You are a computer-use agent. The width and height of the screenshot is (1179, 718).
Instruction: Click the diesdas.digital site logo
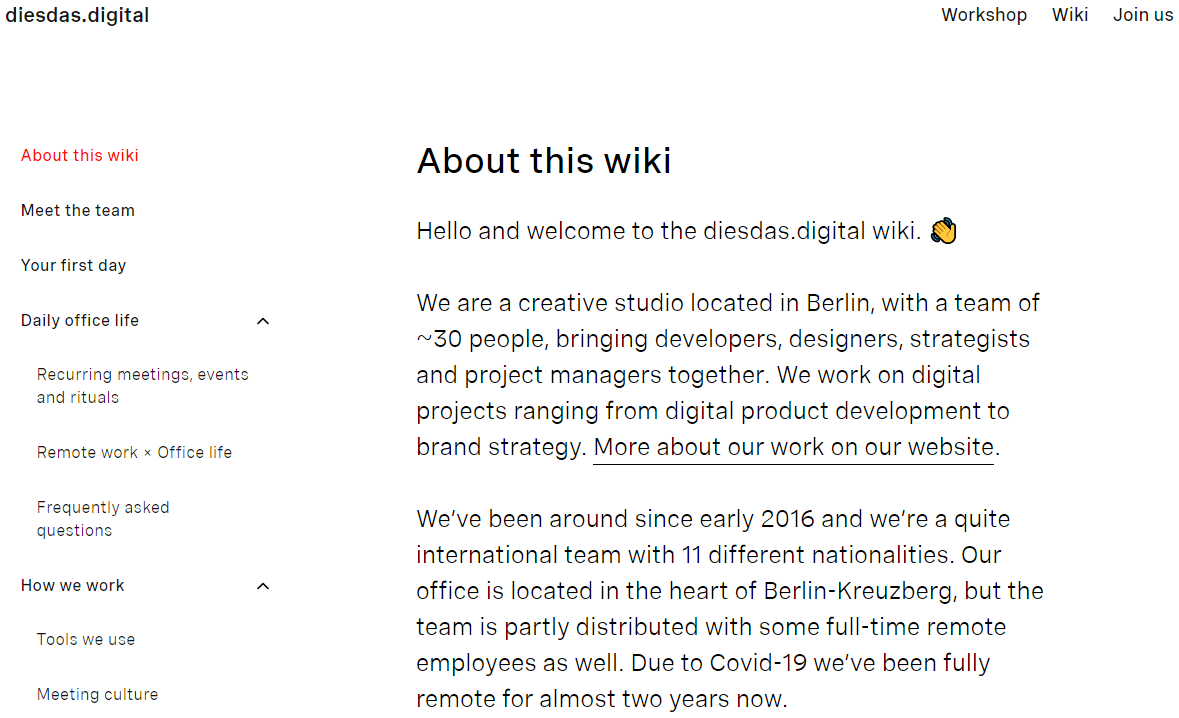(x=77, y=15)
